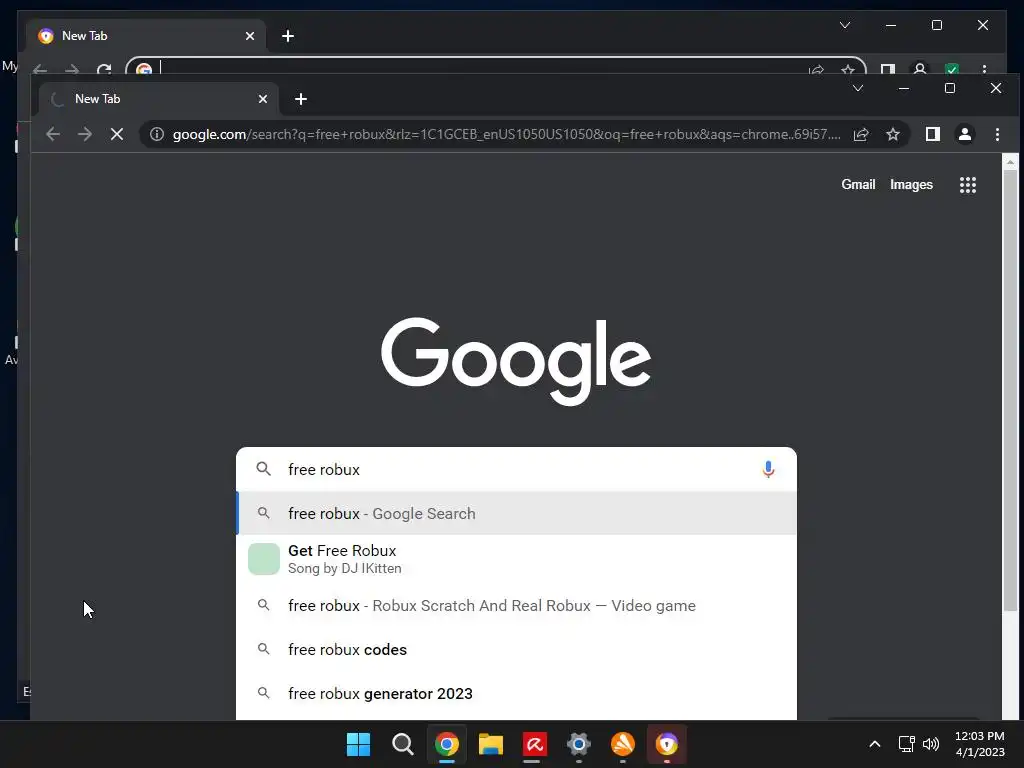Viewport: 1024px width, 768px height.
Task: Reload page in the back browser window
Action: click(104, 69)
